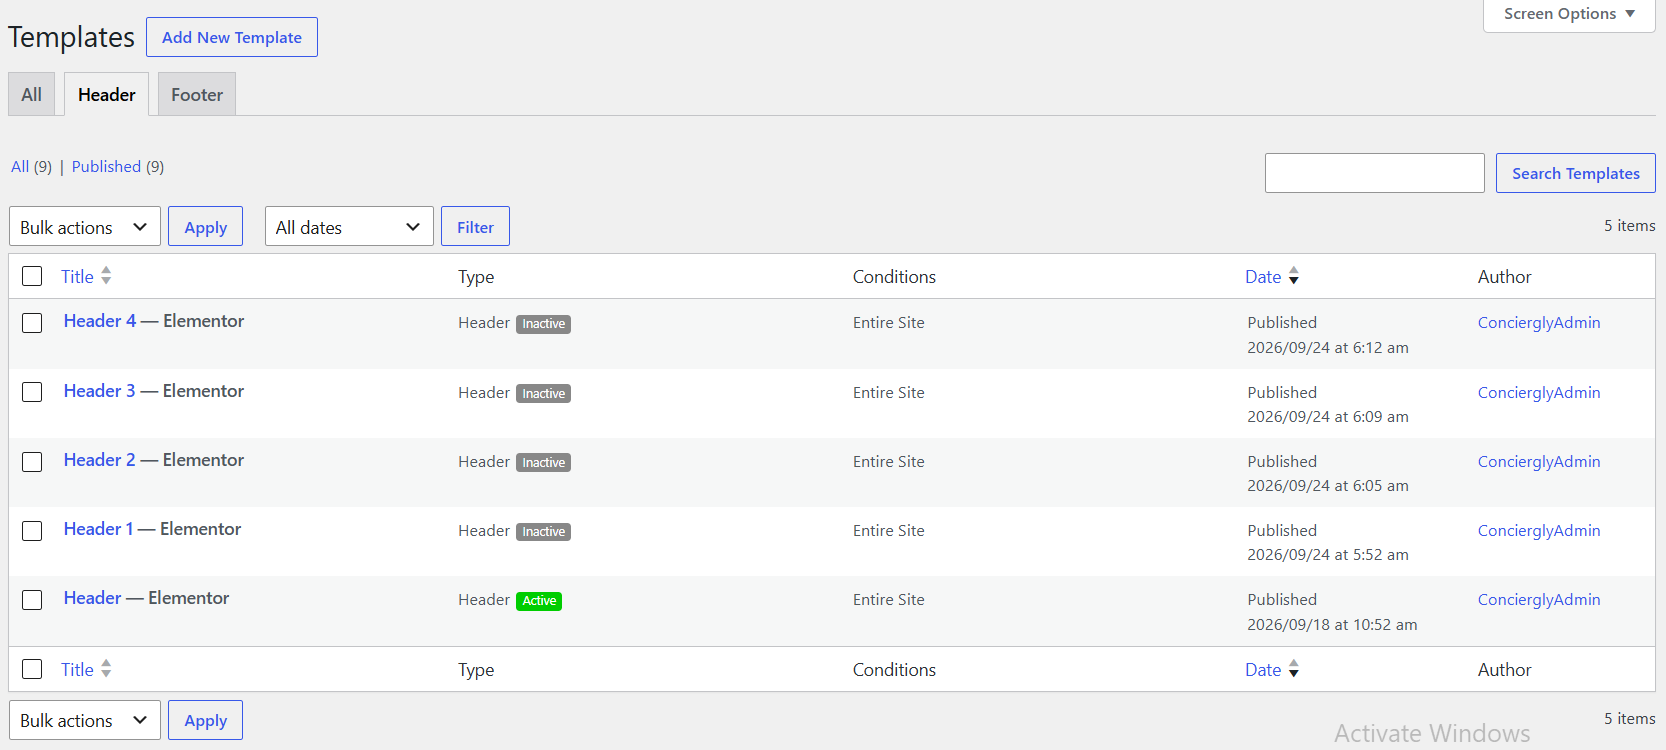Click the Inactive badge on the Header 3 row

(543, 394)
